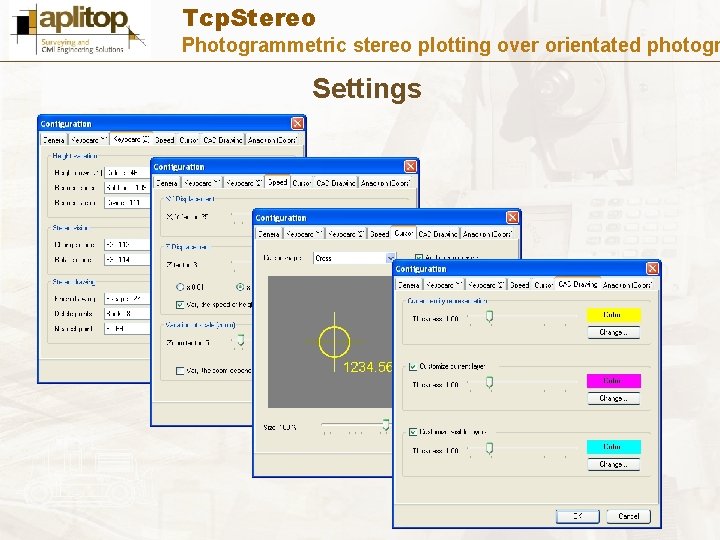Open CAD Drawing tab in the Speed window
This screenshot has width=720, height=540.
click(x=336, y=183)
